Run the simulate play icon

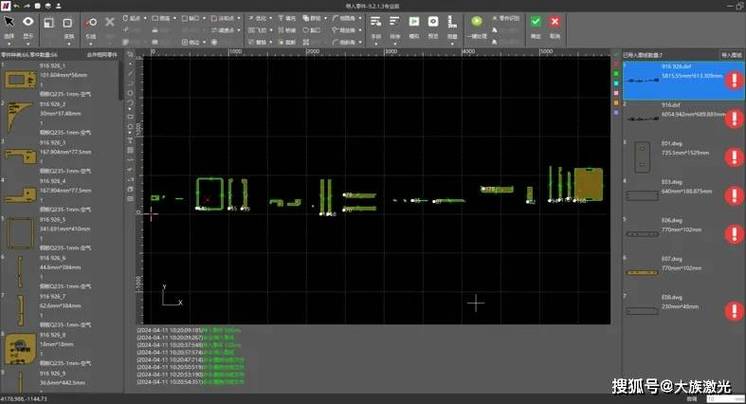414,21
